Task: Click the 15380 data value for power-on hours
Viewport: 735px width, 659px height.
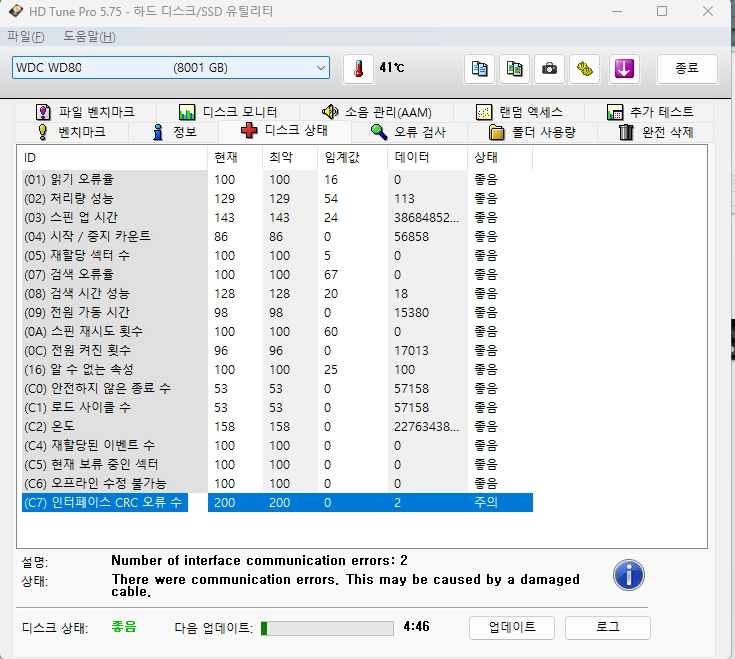Action: pyautogui.click(x=411, y=313)
